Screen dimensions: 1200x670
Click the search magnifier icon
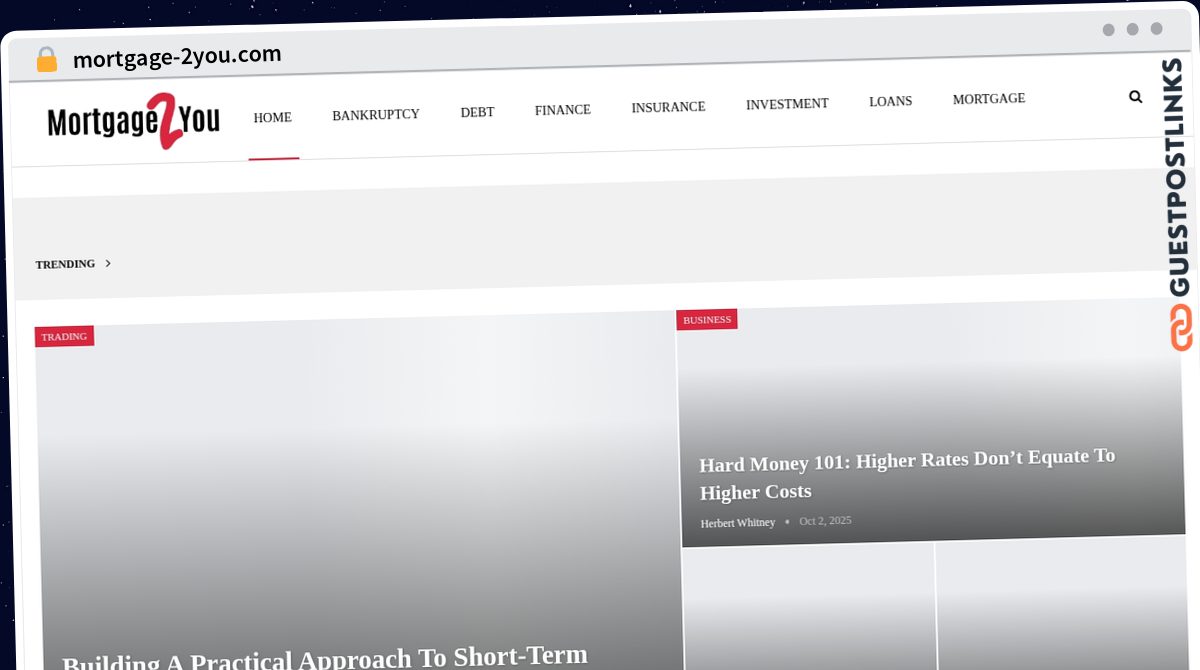(x=1135, y=97)
